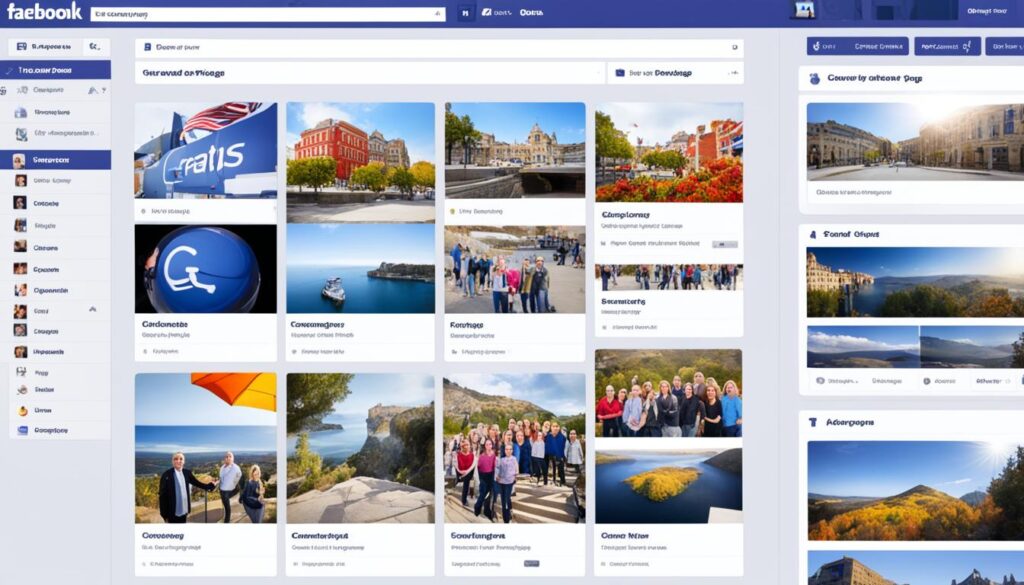Click the small square icon right of search bar
1024x585 pixels.
pyautogui.click(x=464, y=14)
